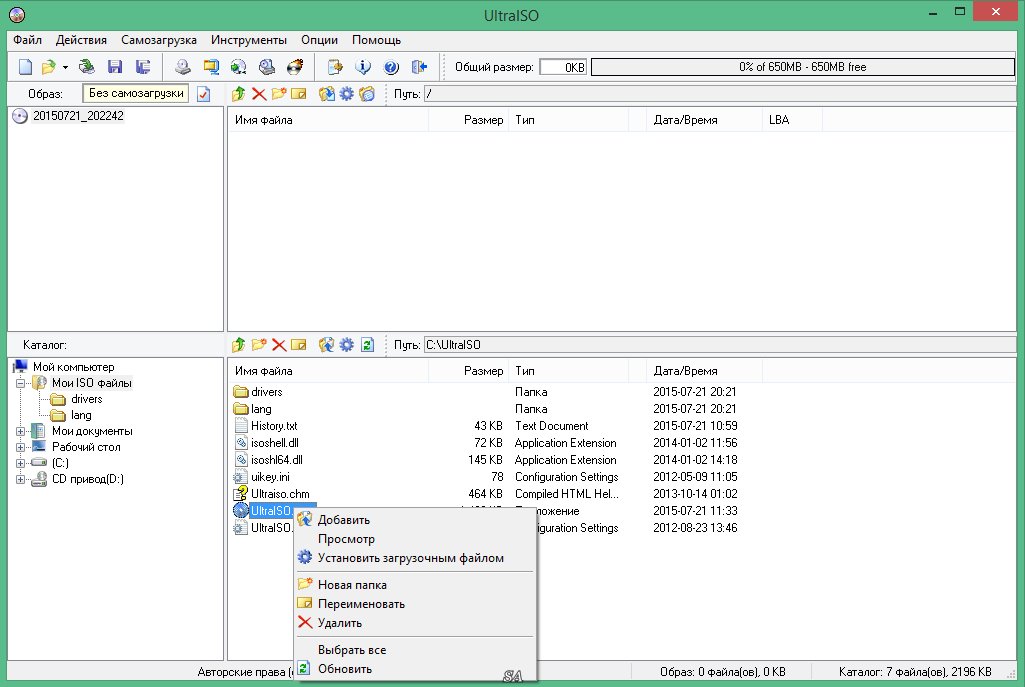Choose Новая папка in the context menu
The width and height of the screenshot is (1025, 687).
tap(415, 584)
